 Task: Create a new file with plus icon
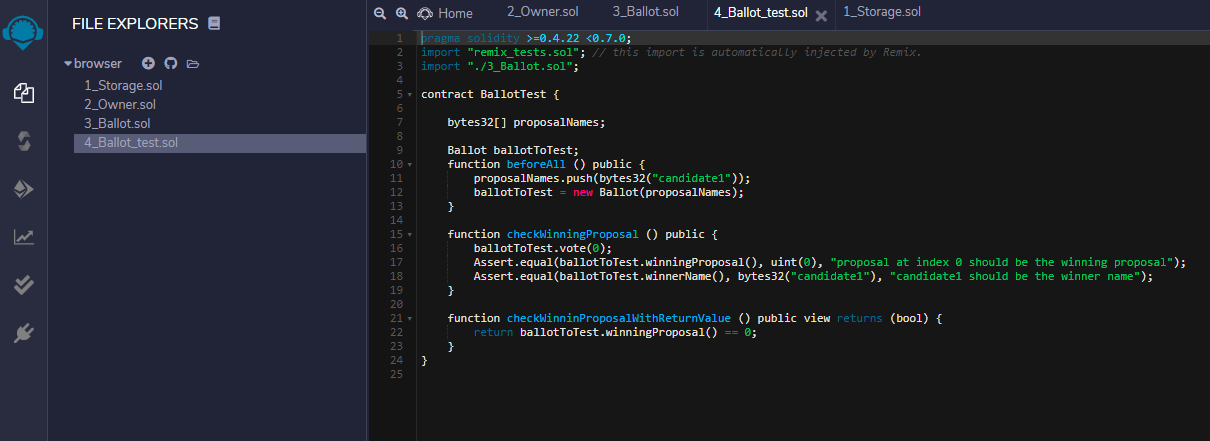(x=148, y=63)
